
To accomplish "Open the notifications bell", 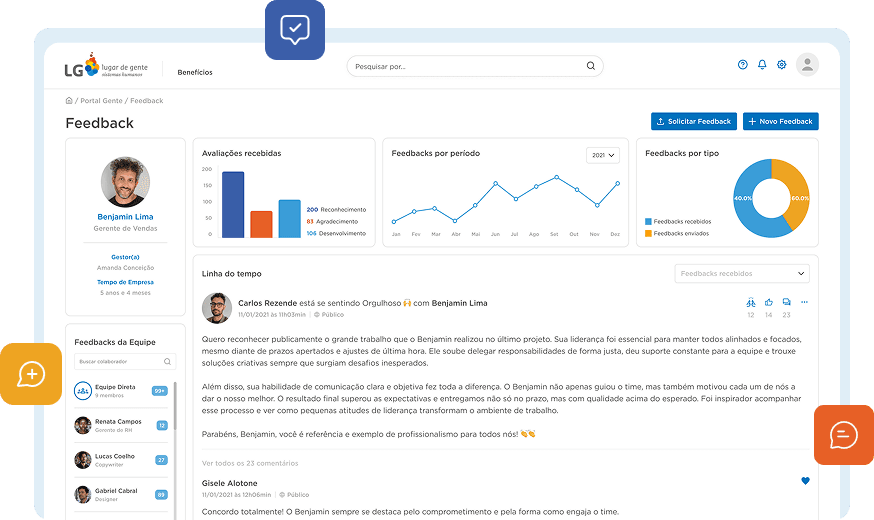I will click(x=762, y=65).
